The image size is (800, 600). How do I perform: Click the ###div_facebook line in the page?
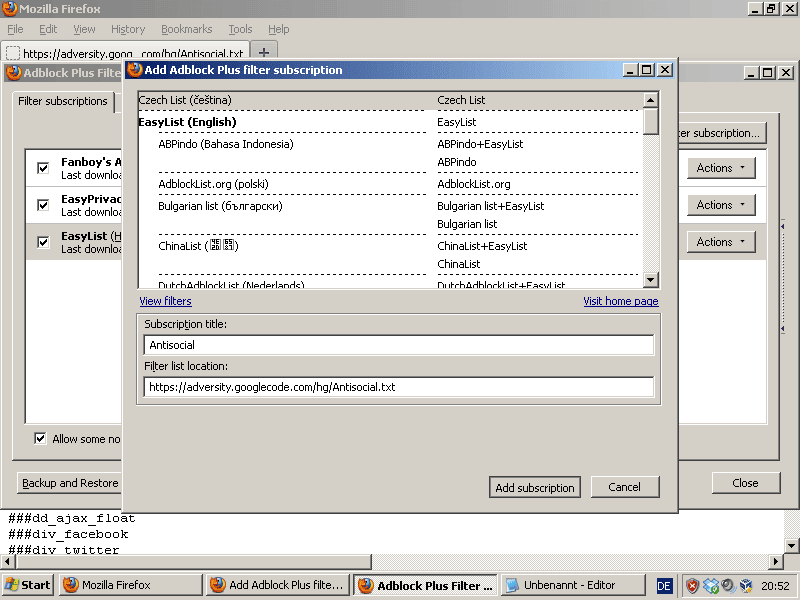click(x=68, y=534)
